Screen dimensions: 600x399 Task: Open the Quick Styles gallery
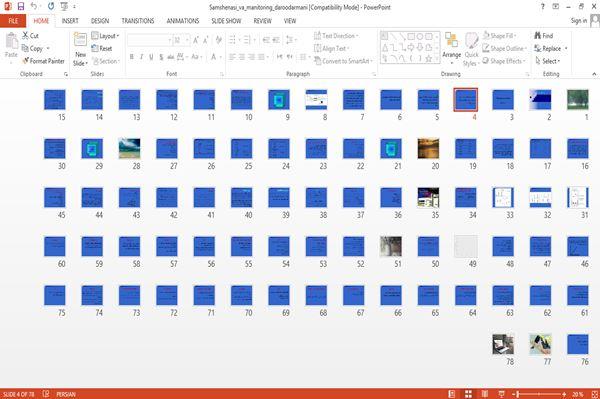(x=471, y=50)
